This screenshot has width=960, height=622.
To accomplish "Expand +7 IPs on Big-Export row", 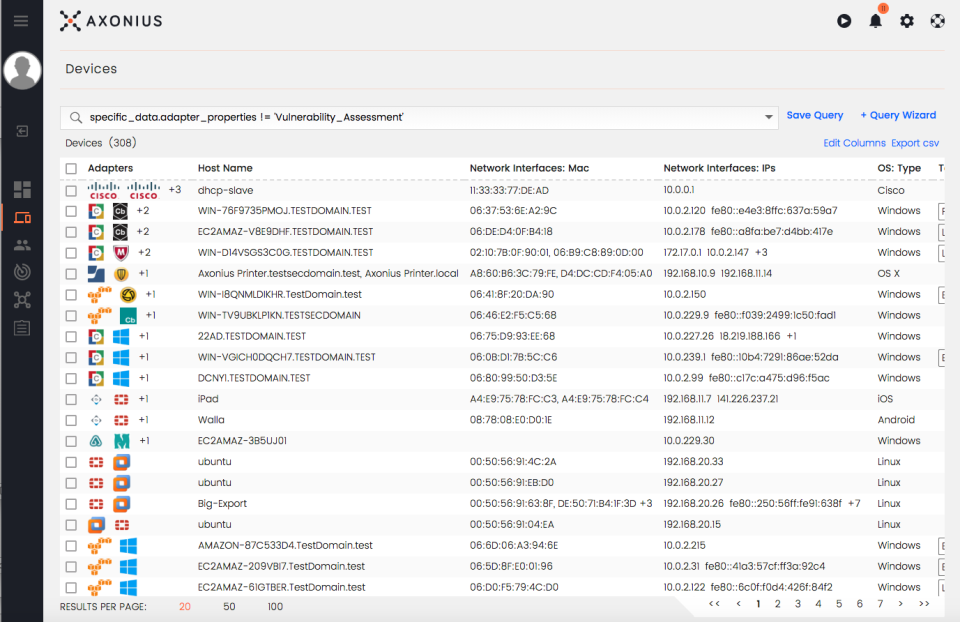I will pyautogui.click(x=854, y=503).
